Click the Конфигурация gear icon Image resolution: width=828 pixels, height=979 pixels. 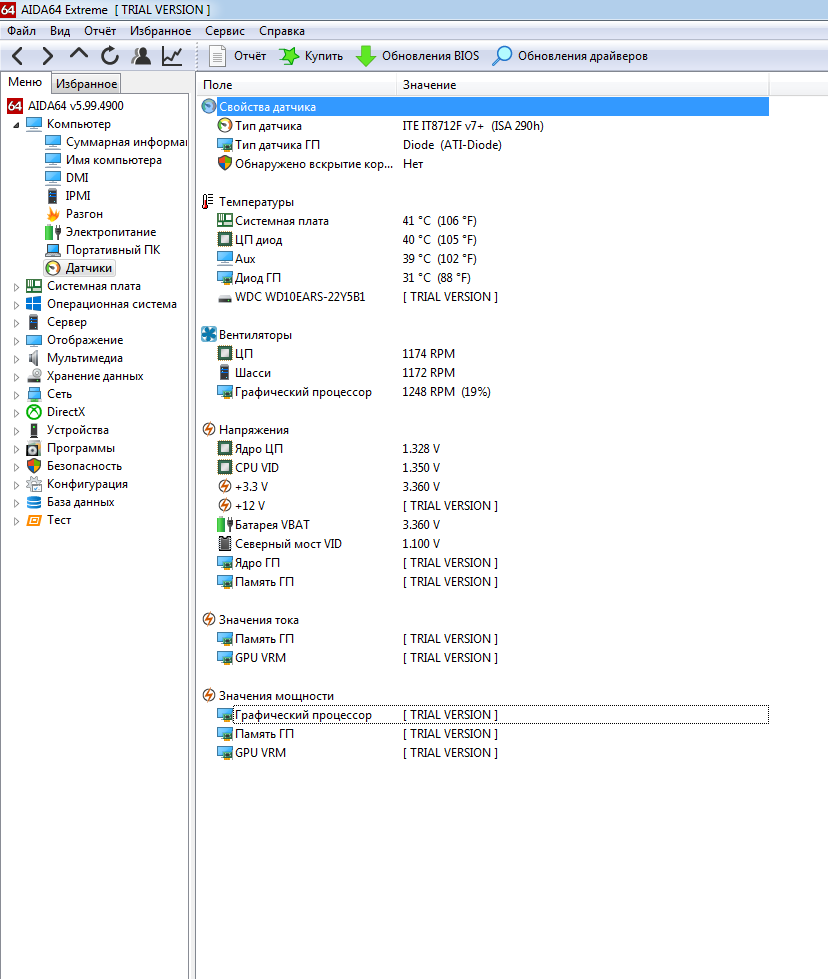pyautogui.click(x=34, y=485)
